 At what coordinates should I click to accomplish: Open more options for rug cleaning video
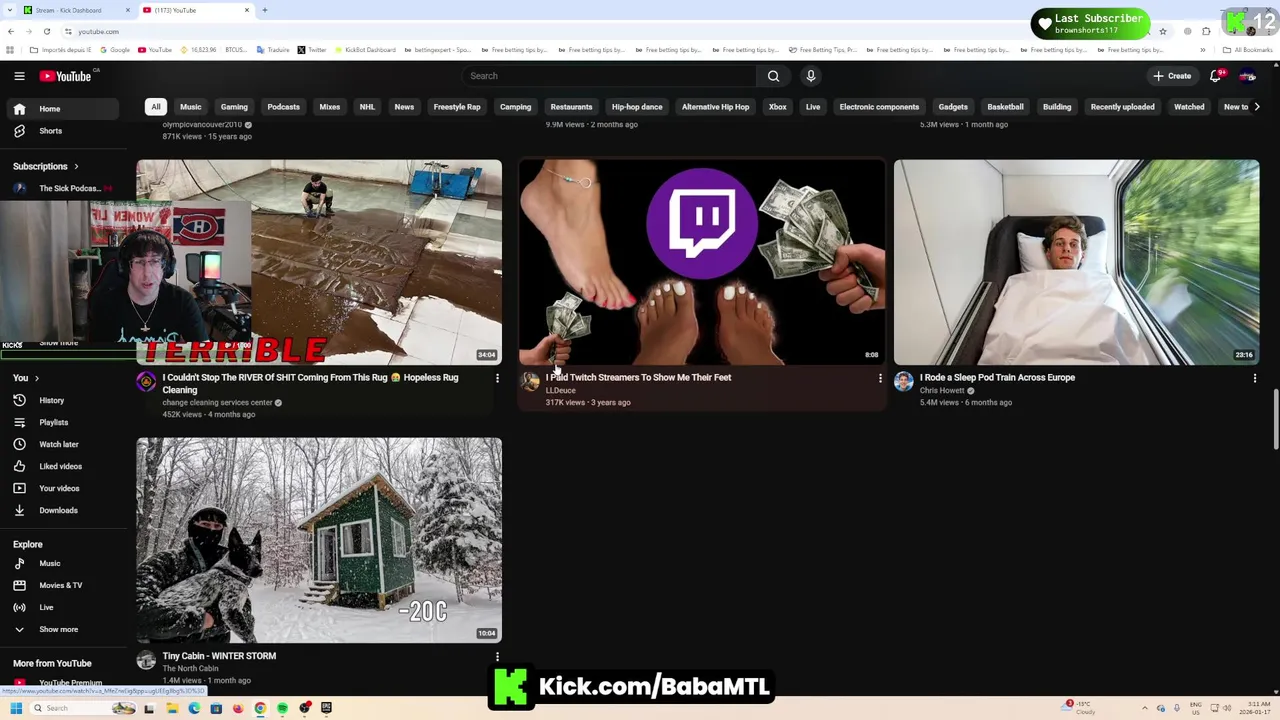[x=497, y=378]
